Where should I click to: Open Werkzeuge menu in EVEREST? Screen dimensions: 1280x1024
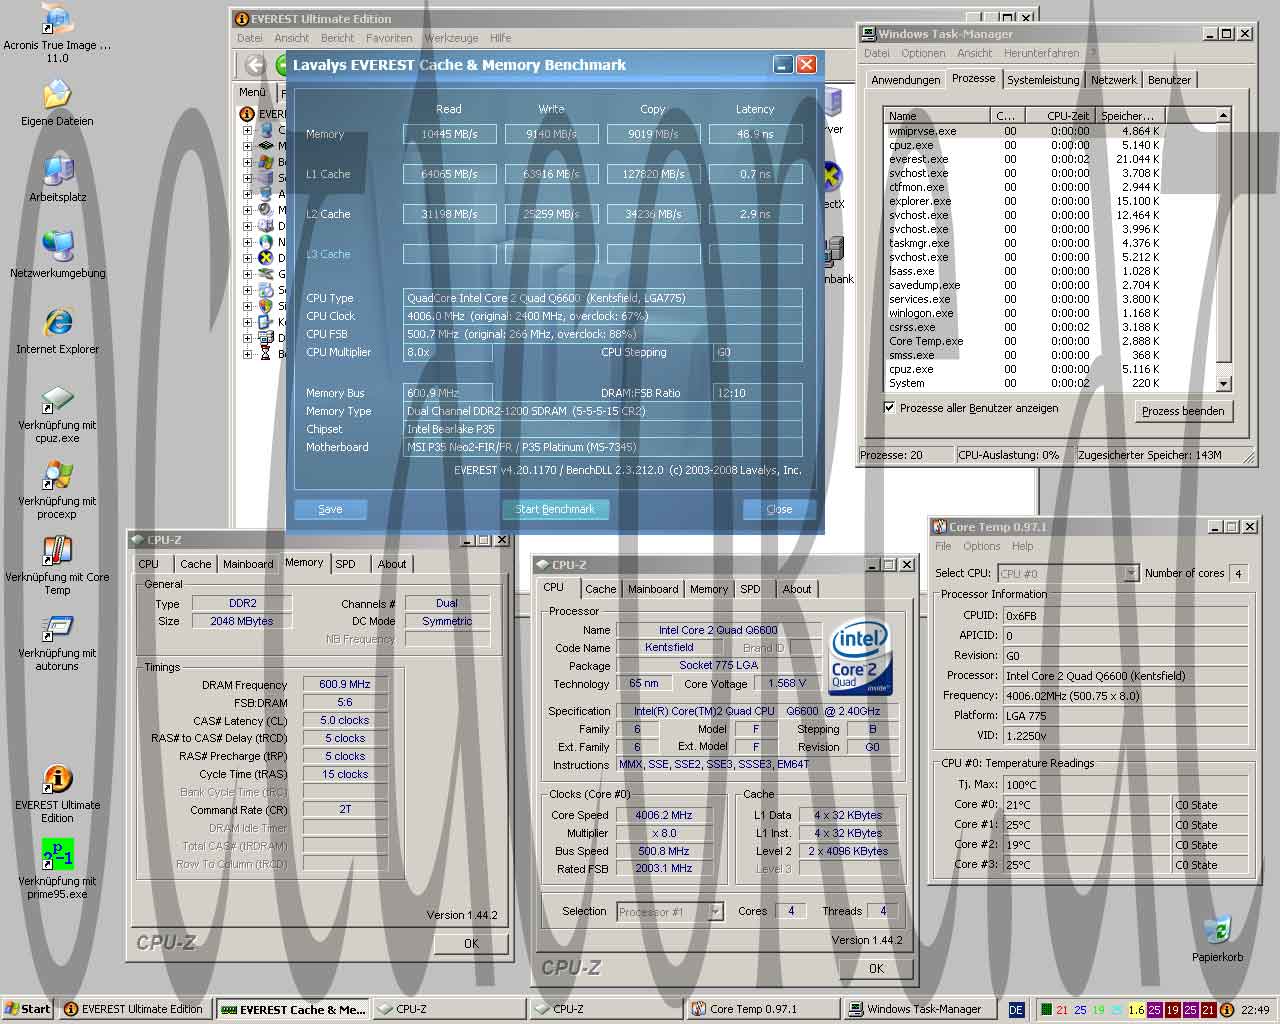pyautogui.click(x=451, y=38)
